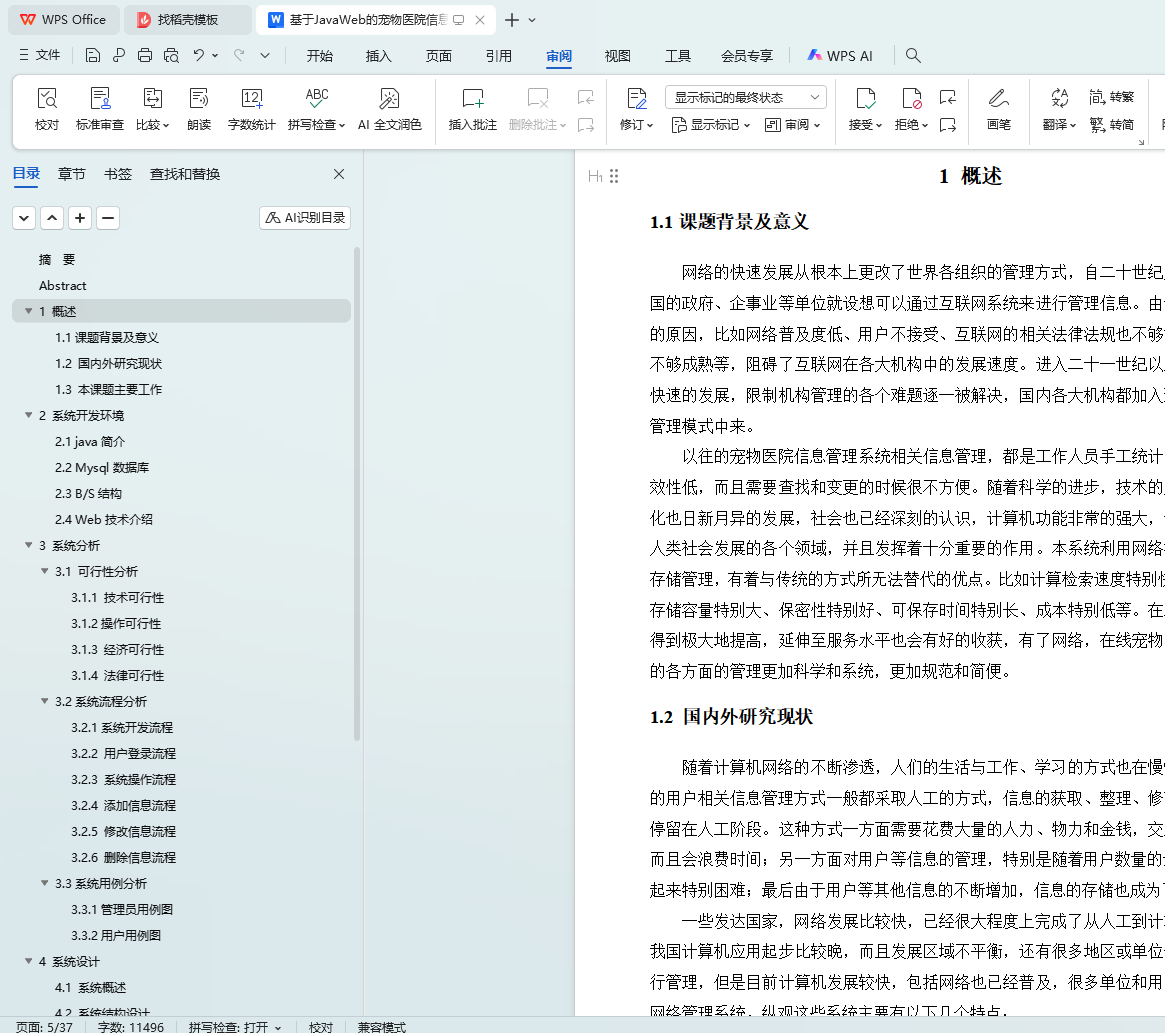
Task: Select 3.2.4 添加信息流程 in outline
Action: coord(123,806)
